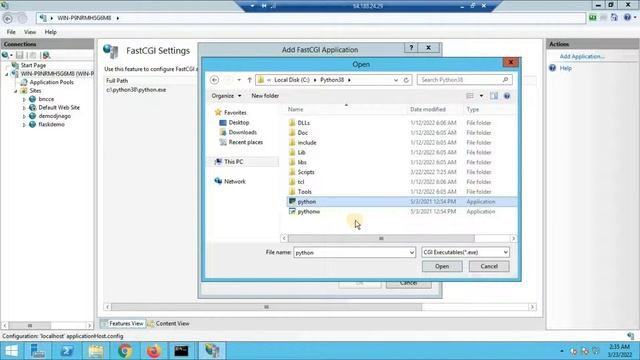Click the create connection icon in the Connections toolbar
Image resolution: width=640 pixels, height=360 pixels.
6,55
